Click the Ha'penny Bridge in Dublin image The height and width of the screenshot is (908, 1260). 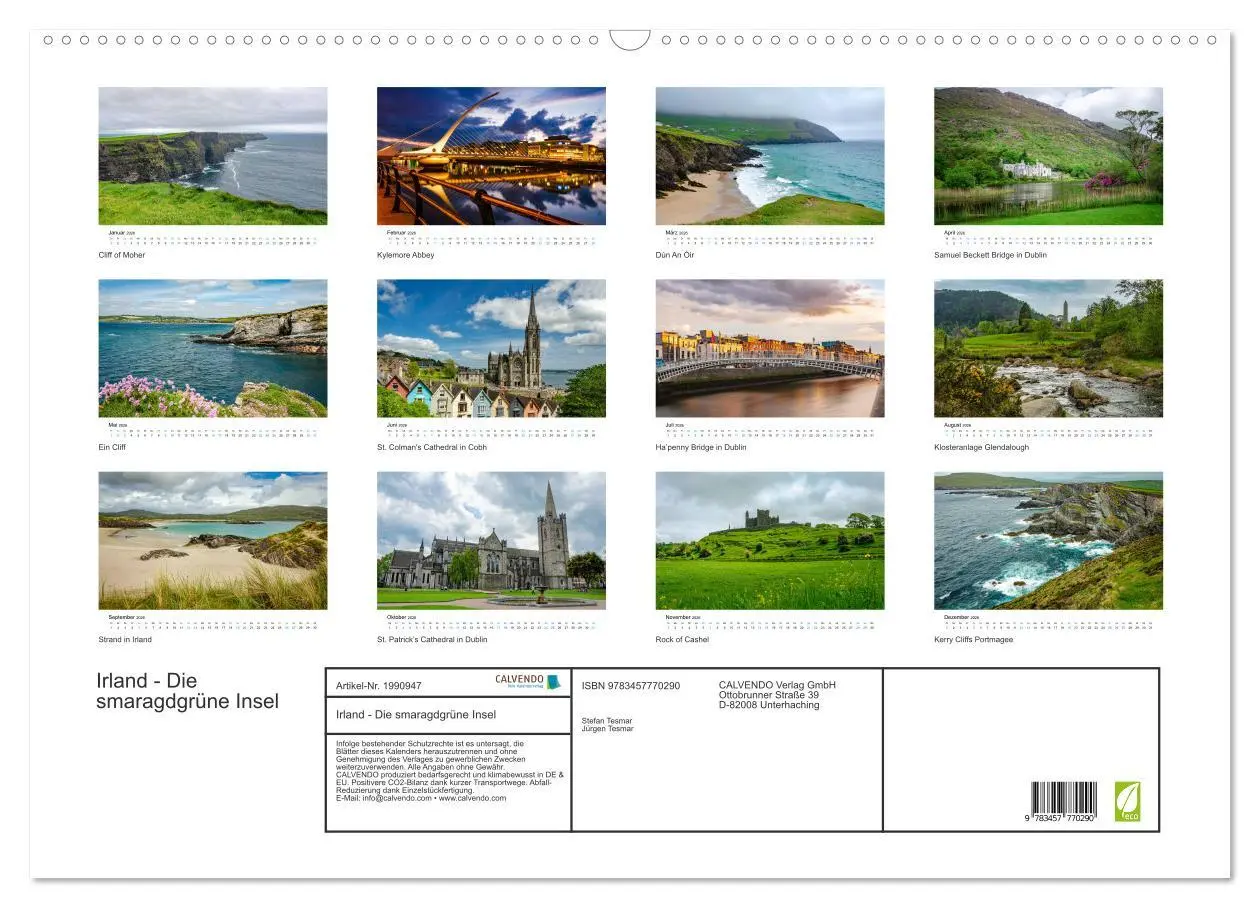770,347
